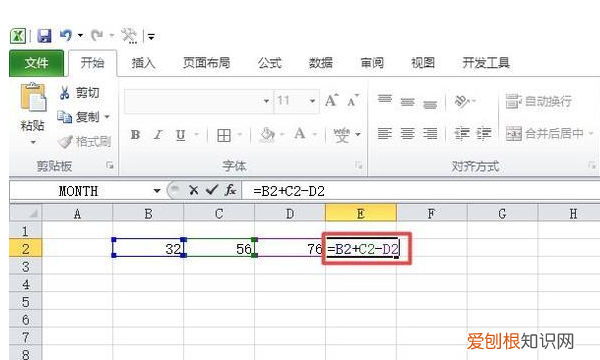Click the formula bar showing =B2+C2-D2
This screenshot has height=360, width=600.
pyautogui.click(x=421, y=191)
